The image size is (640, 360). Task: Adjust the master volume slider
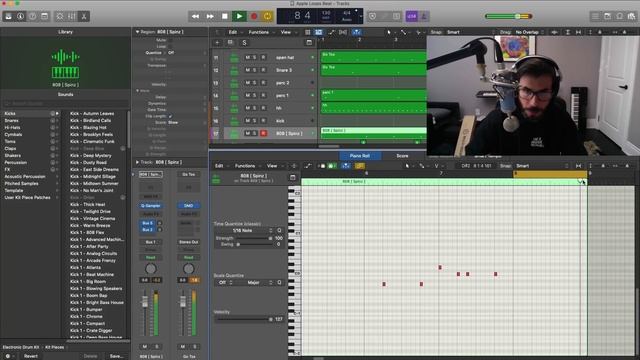click(x=509, y=16)
